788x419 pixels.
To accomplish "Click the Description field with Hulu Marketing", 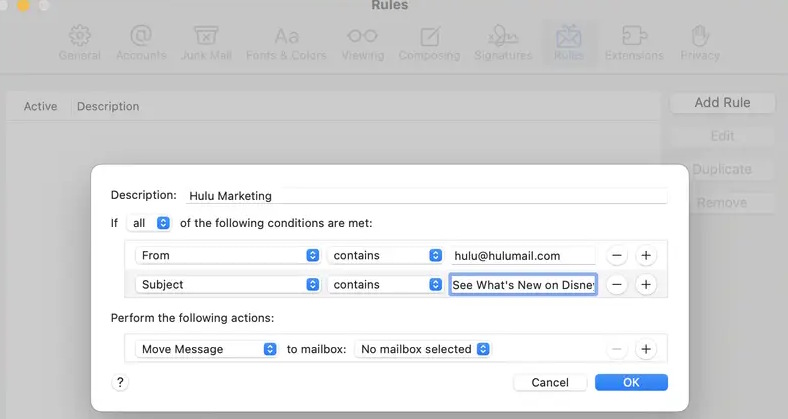I will click(426, 195).
